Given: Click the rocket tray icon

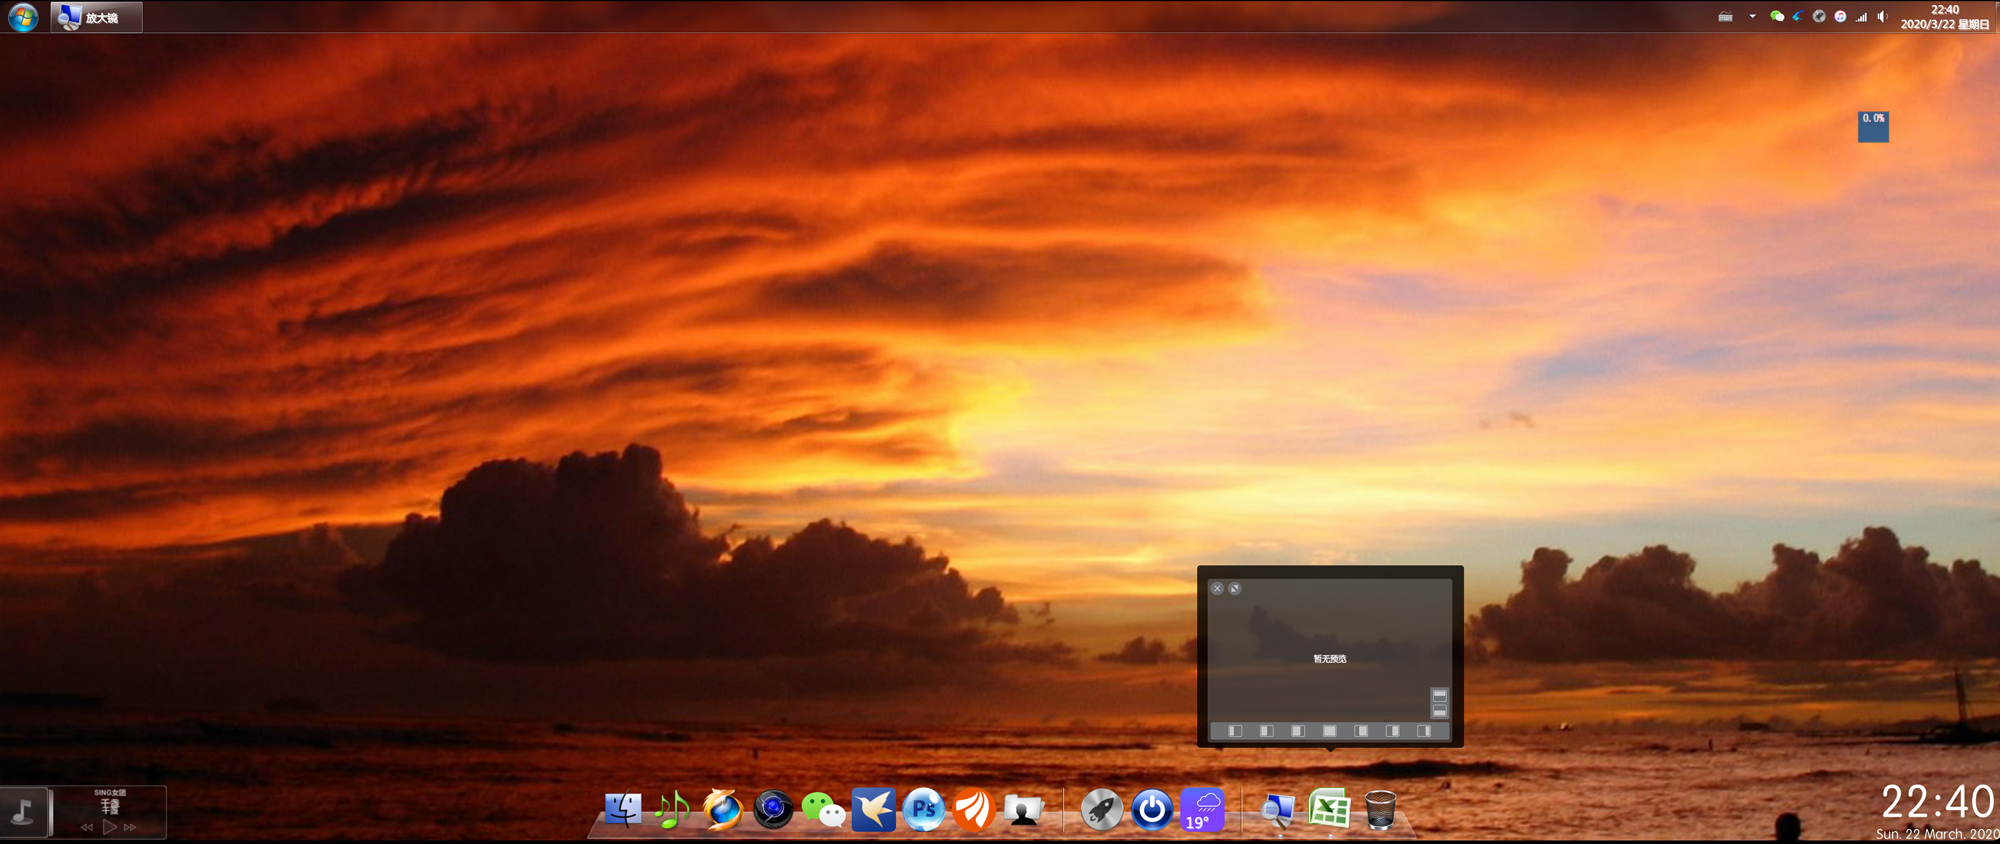Looking at the screenshot, I should pos(1819,17).
